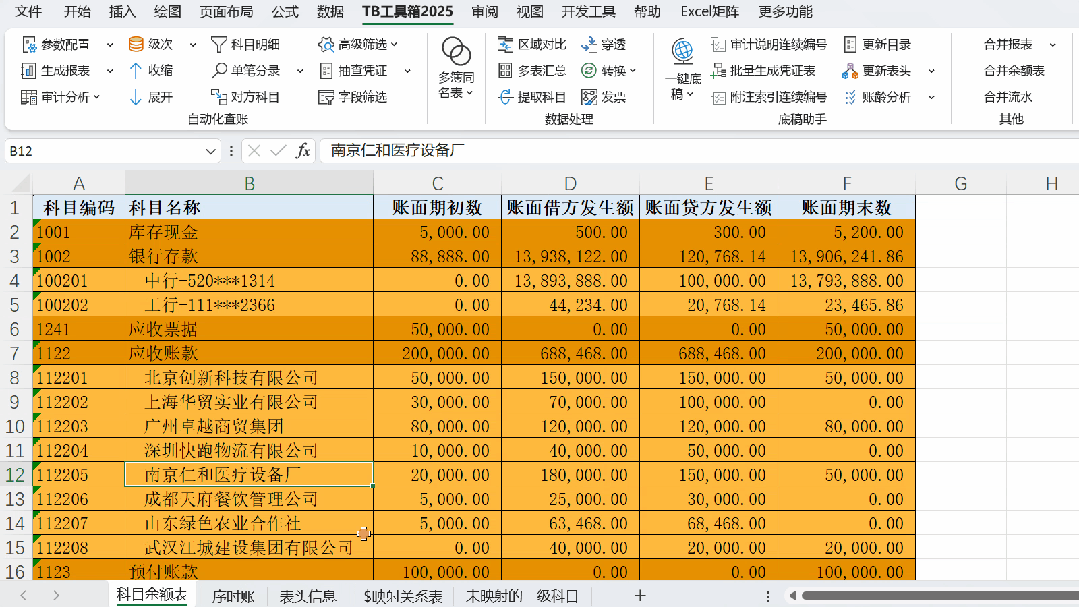Viewport: 1079px width, 607px height.
Task: Click the 字段筛选 filter icon
Action: tap(326, 97)
